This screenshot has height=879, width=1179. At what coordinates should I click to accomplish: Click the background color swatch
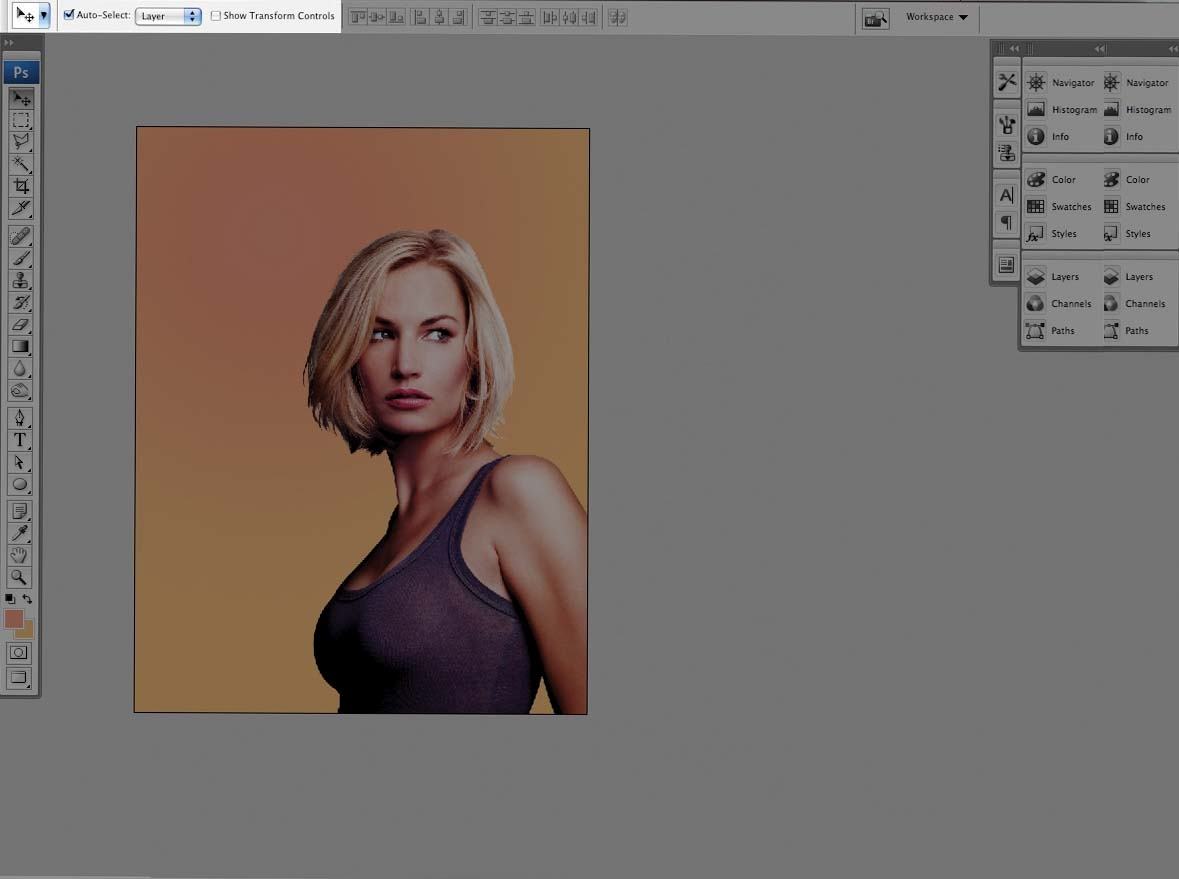click(x=27, y=632)
